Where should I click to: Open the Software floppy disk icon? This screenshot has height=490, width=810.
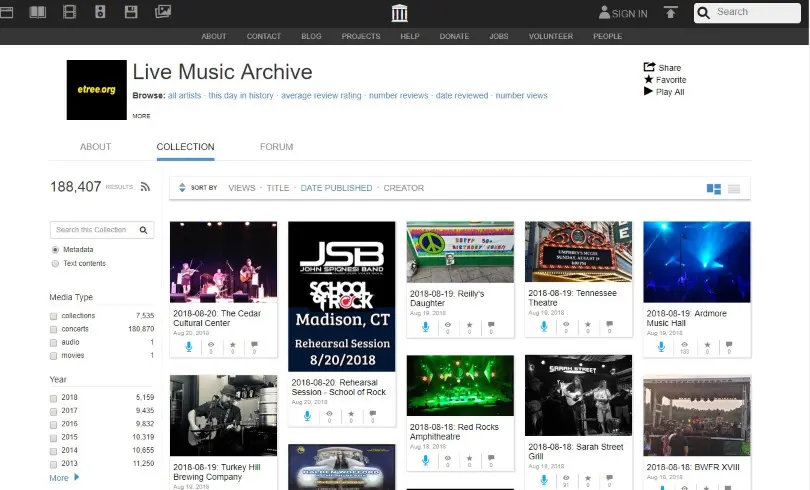coord(131,12)
